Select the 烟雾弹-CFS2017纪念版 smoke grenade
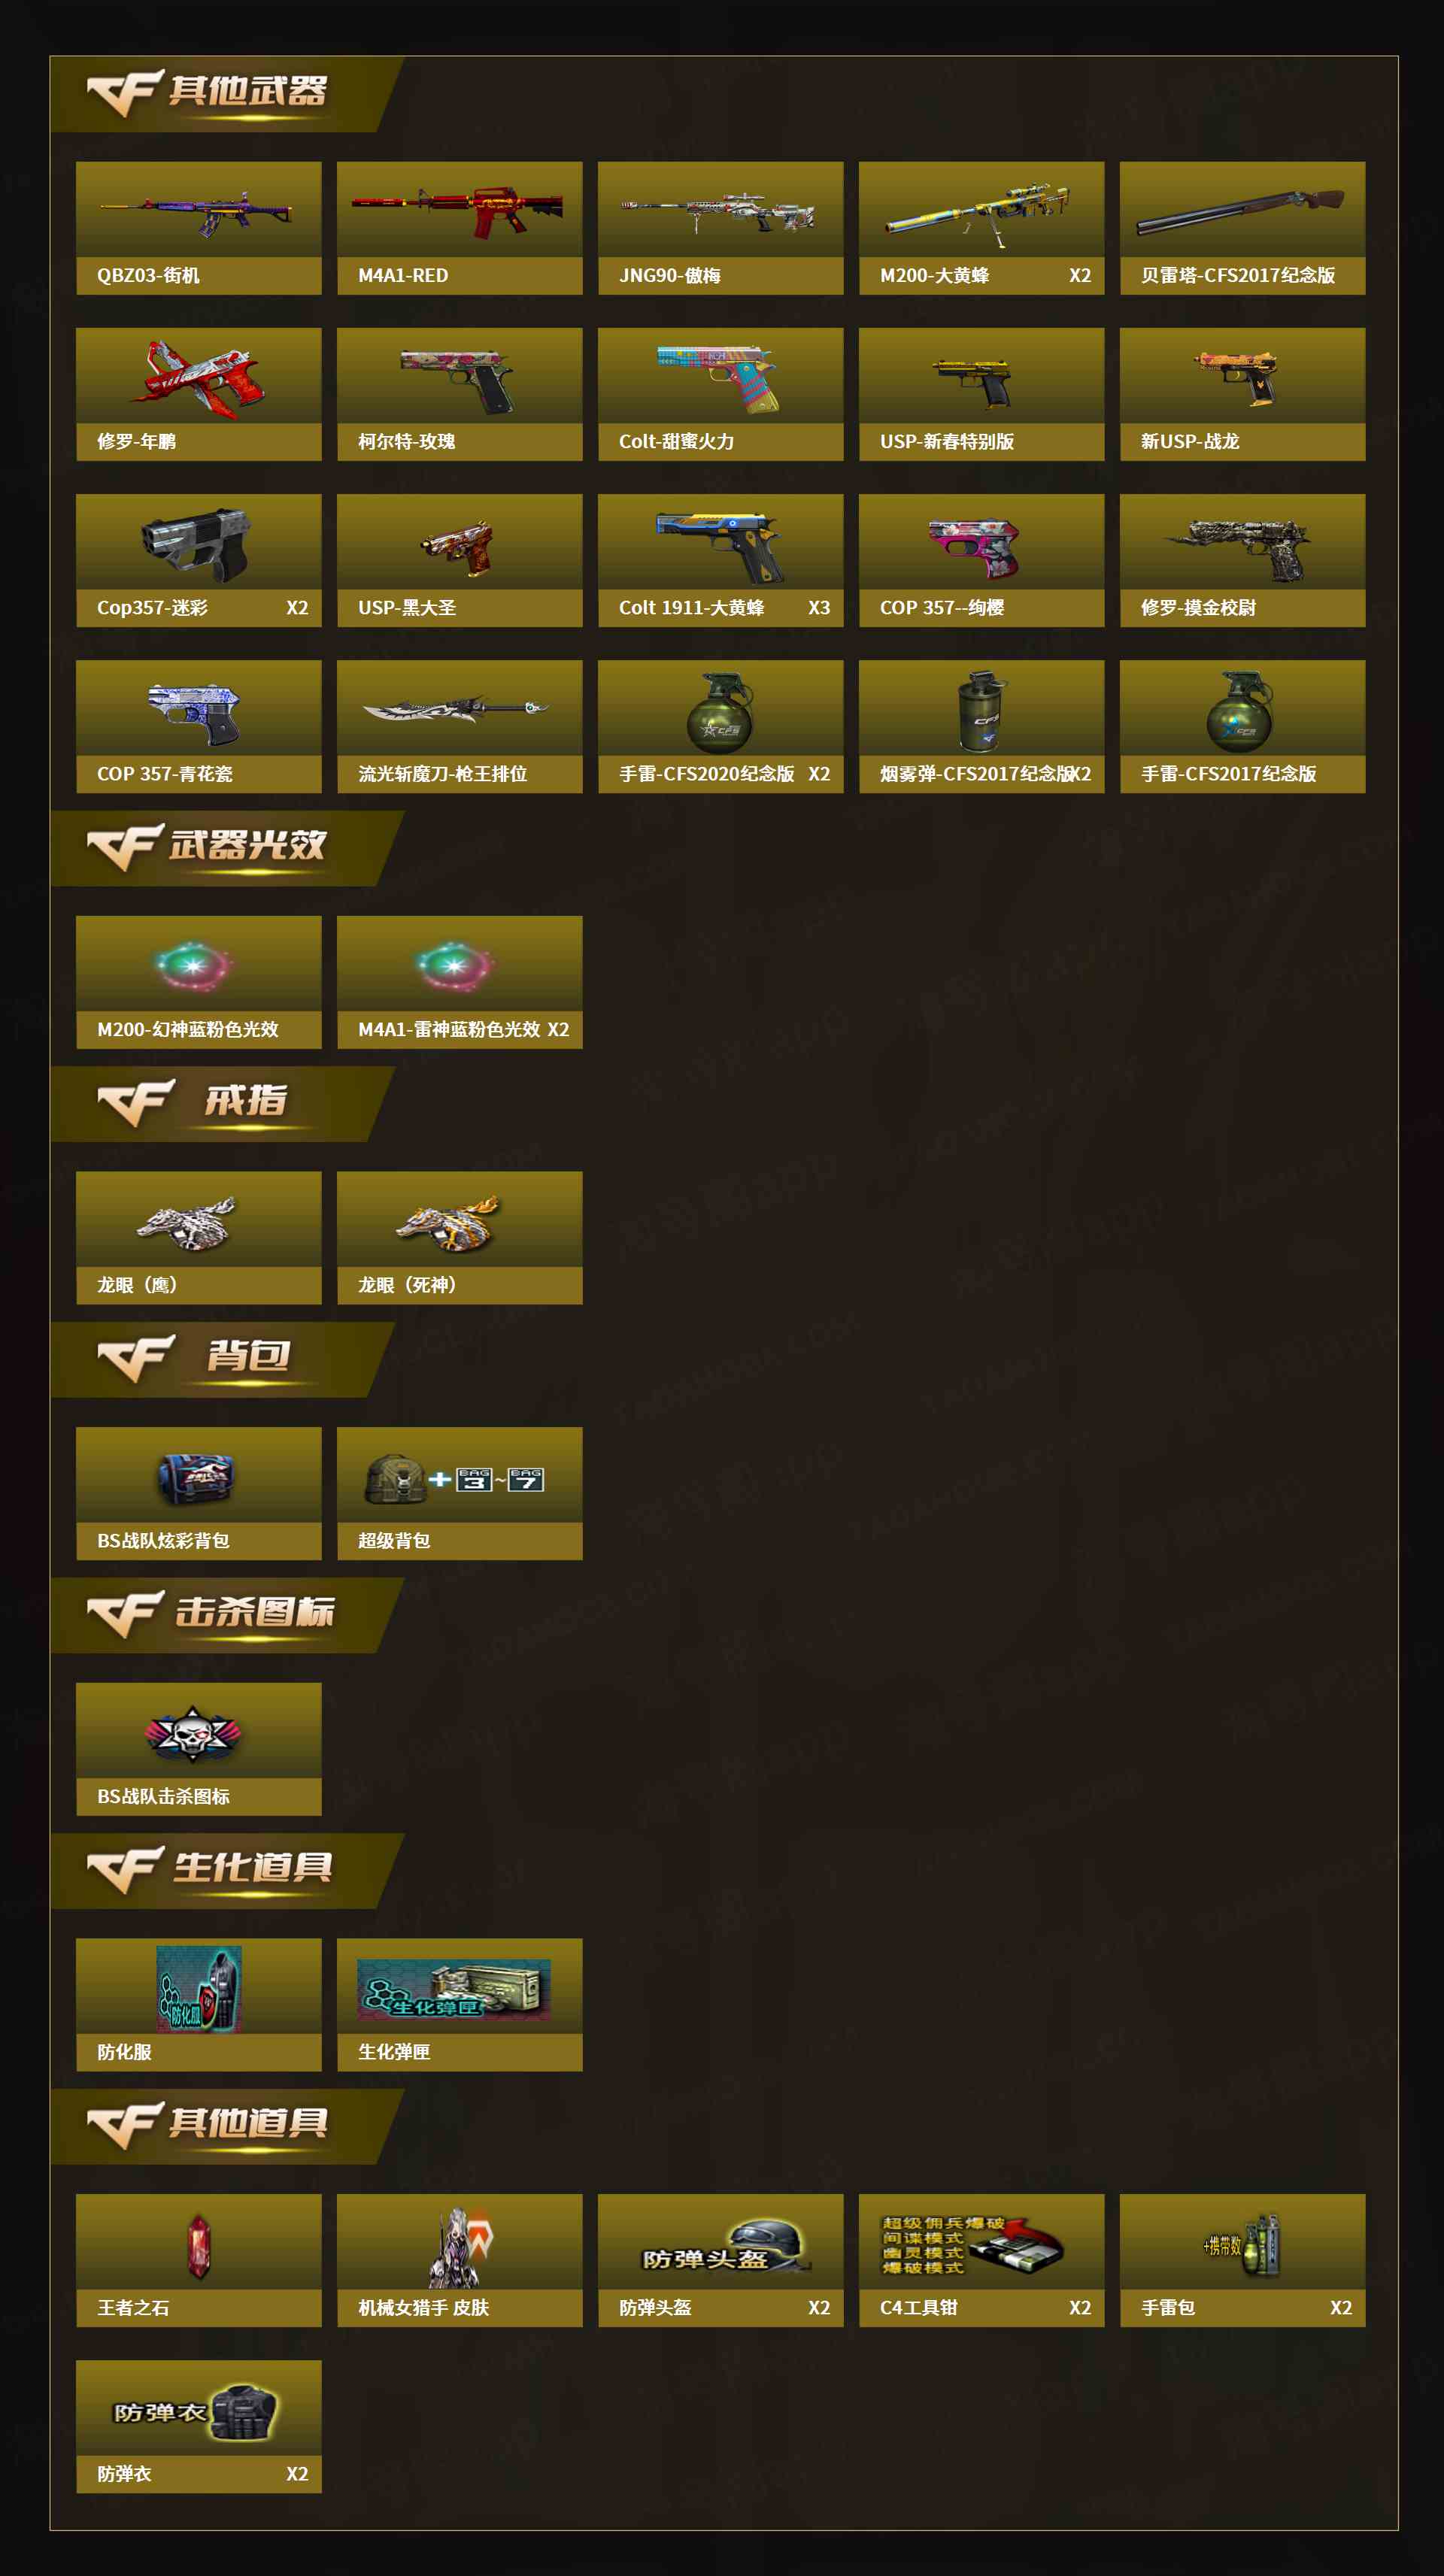 point(981,726)
